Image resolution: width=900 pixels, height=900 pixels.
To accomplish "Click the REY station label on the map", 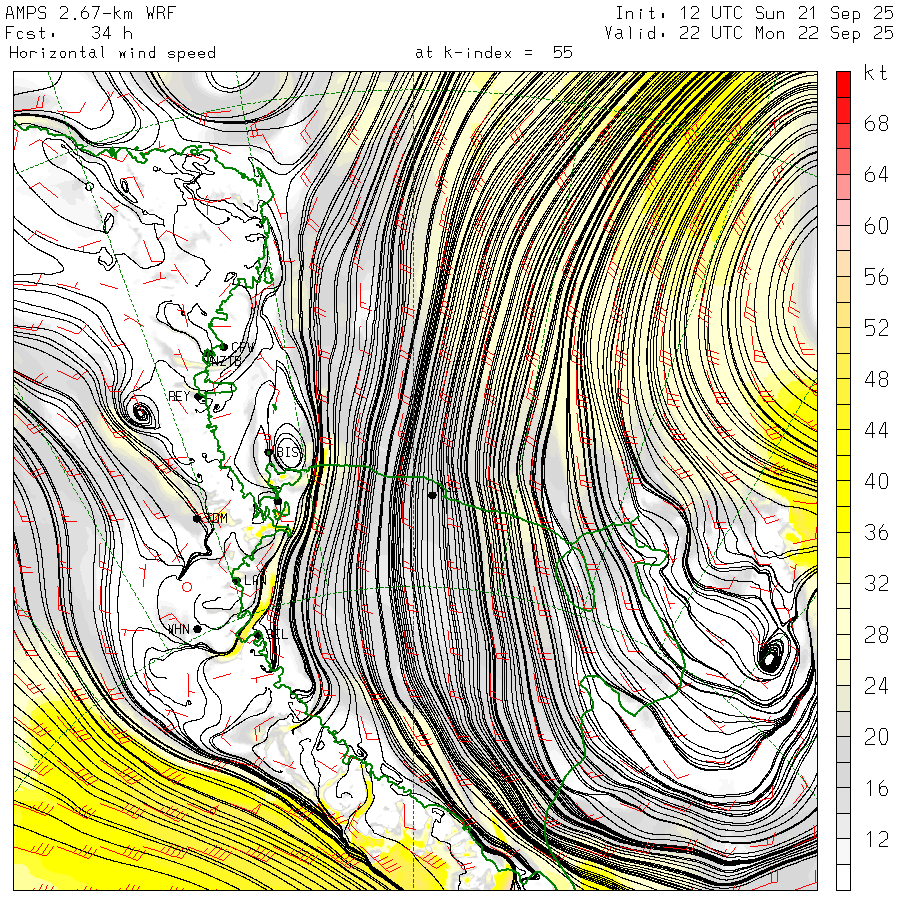I will point(179,396).
